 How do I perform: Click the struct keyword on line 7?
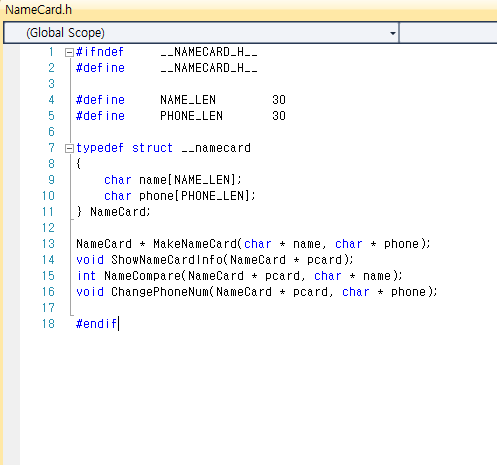click(x=152, y=148)
